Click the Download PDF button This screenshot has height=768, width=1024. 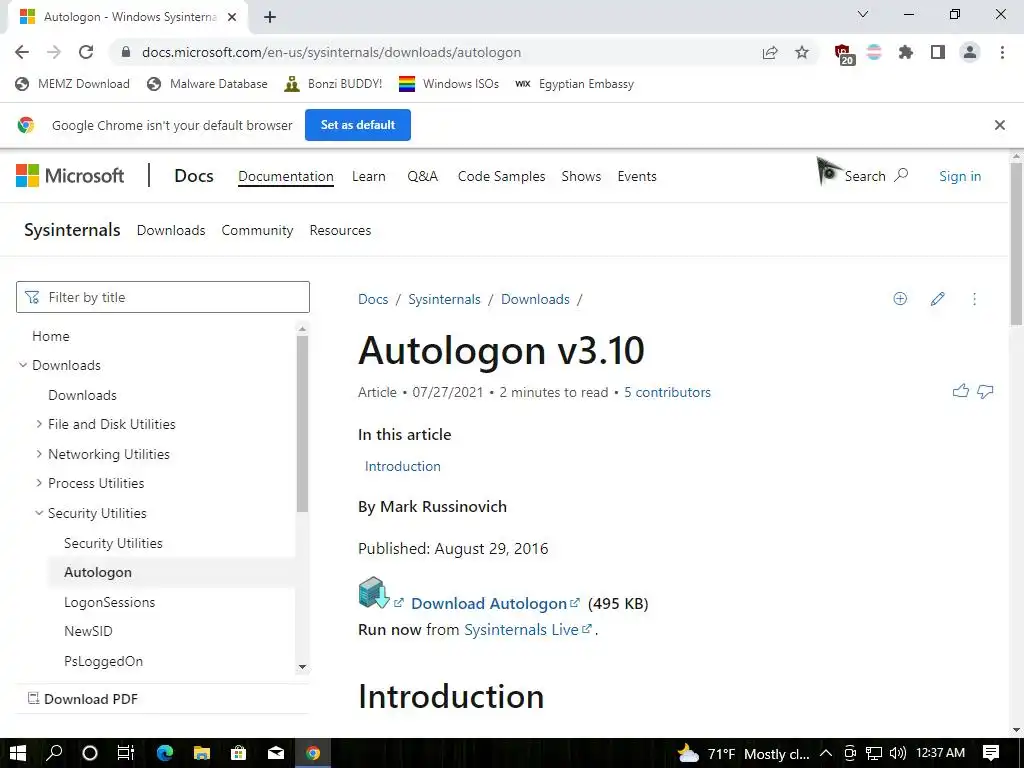pos(83,699)
